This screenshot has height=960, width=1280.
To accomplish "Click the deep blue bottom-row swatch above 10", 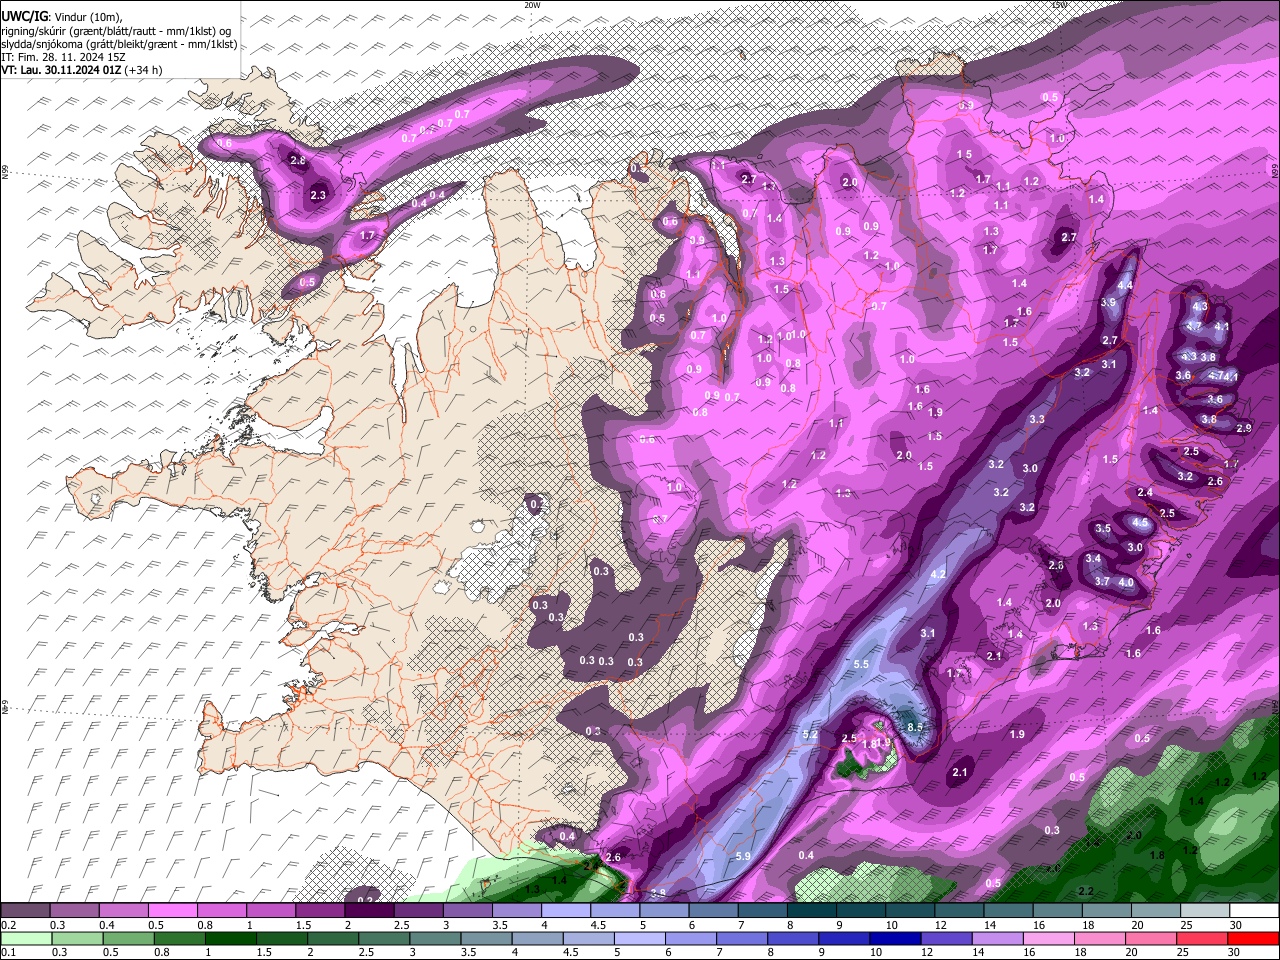I will (895, 938).
